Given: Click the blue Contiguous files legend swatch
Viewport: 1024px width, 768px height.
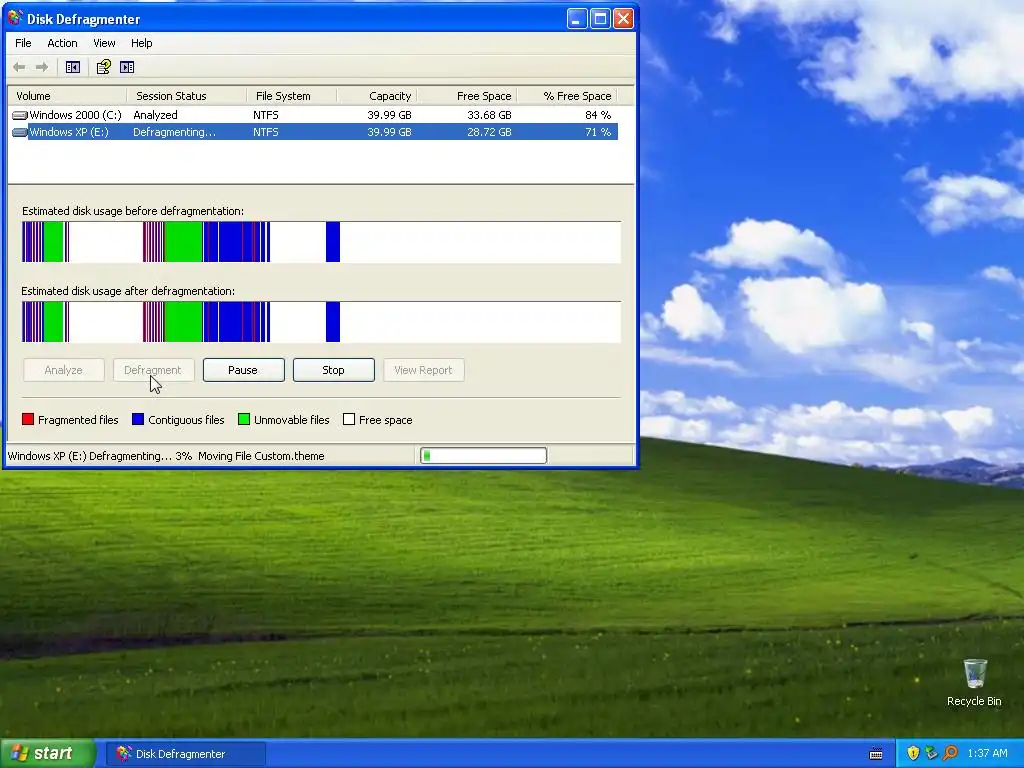Looking at the screenshot, I should click(x=138, y=419).
